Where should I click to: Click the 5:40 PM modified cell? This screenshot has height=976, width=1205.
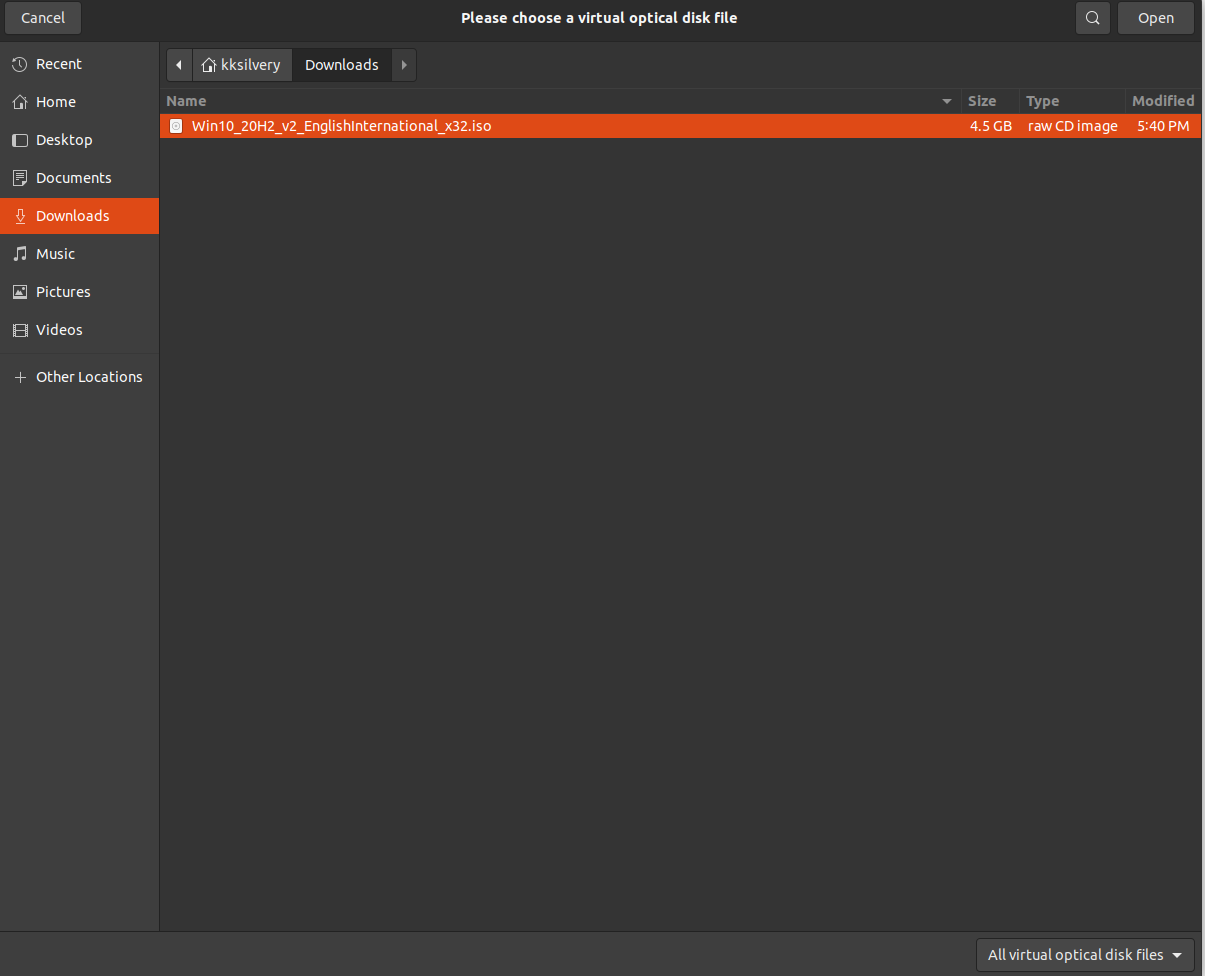click(1163, 126)
